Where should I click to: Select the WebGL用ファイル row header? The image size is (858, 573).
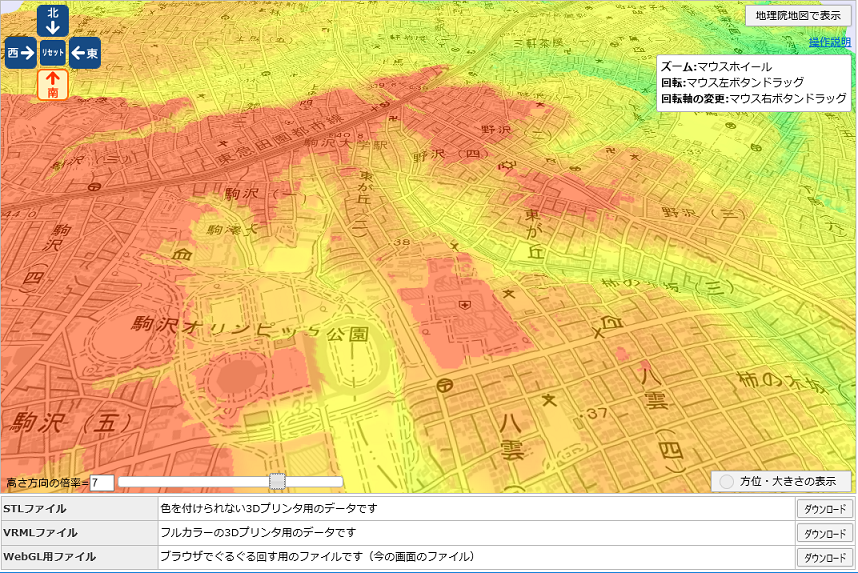[79, 557]
